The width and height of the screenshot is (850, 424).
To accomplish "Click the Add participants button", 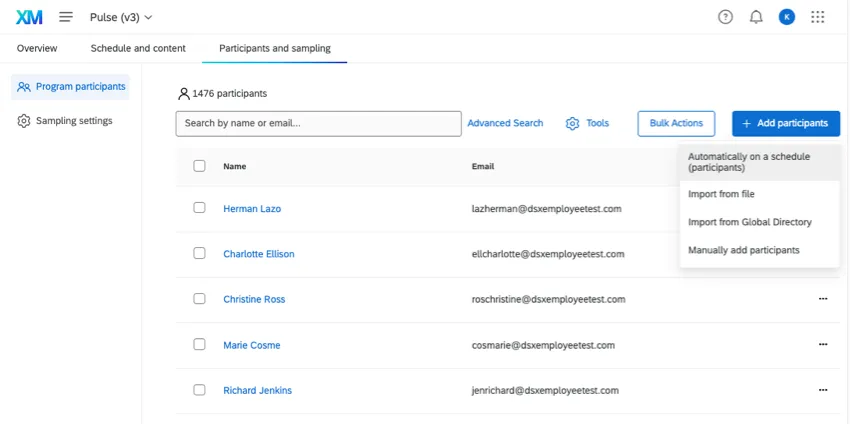I will tap(785, 123).
